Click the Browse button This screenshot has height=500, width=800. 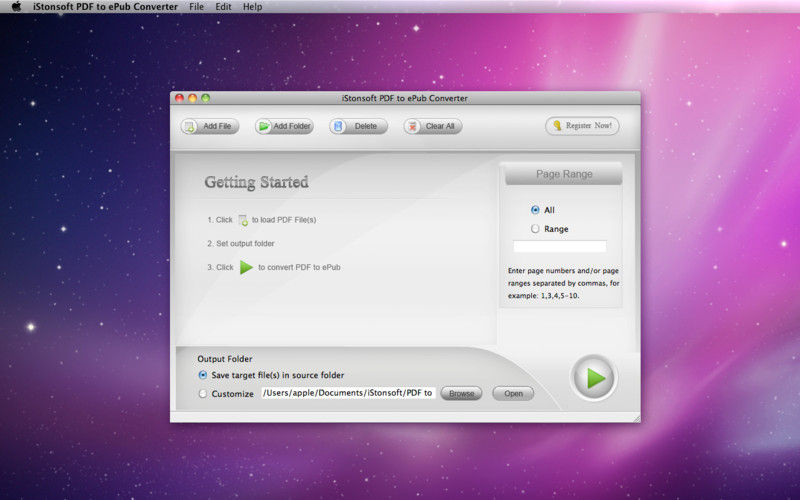coord(461,393)
